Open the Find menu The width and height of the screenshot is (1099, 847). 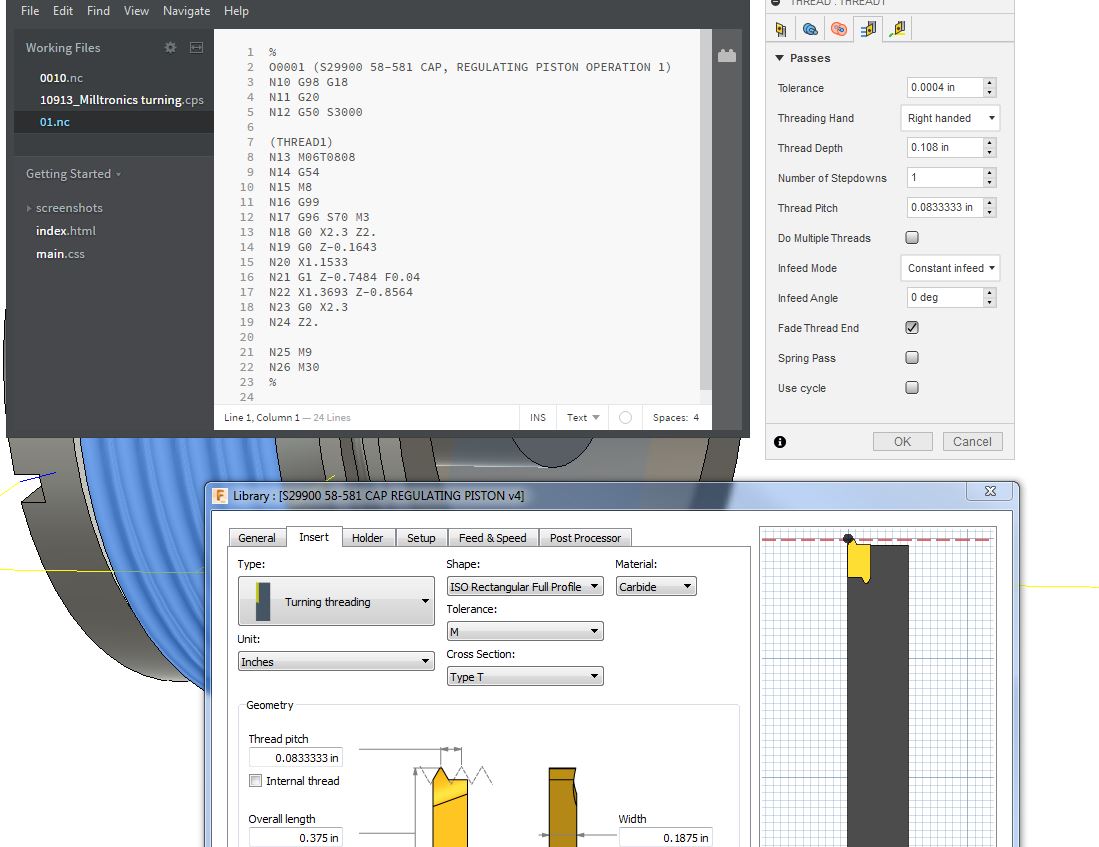[98, 11]
